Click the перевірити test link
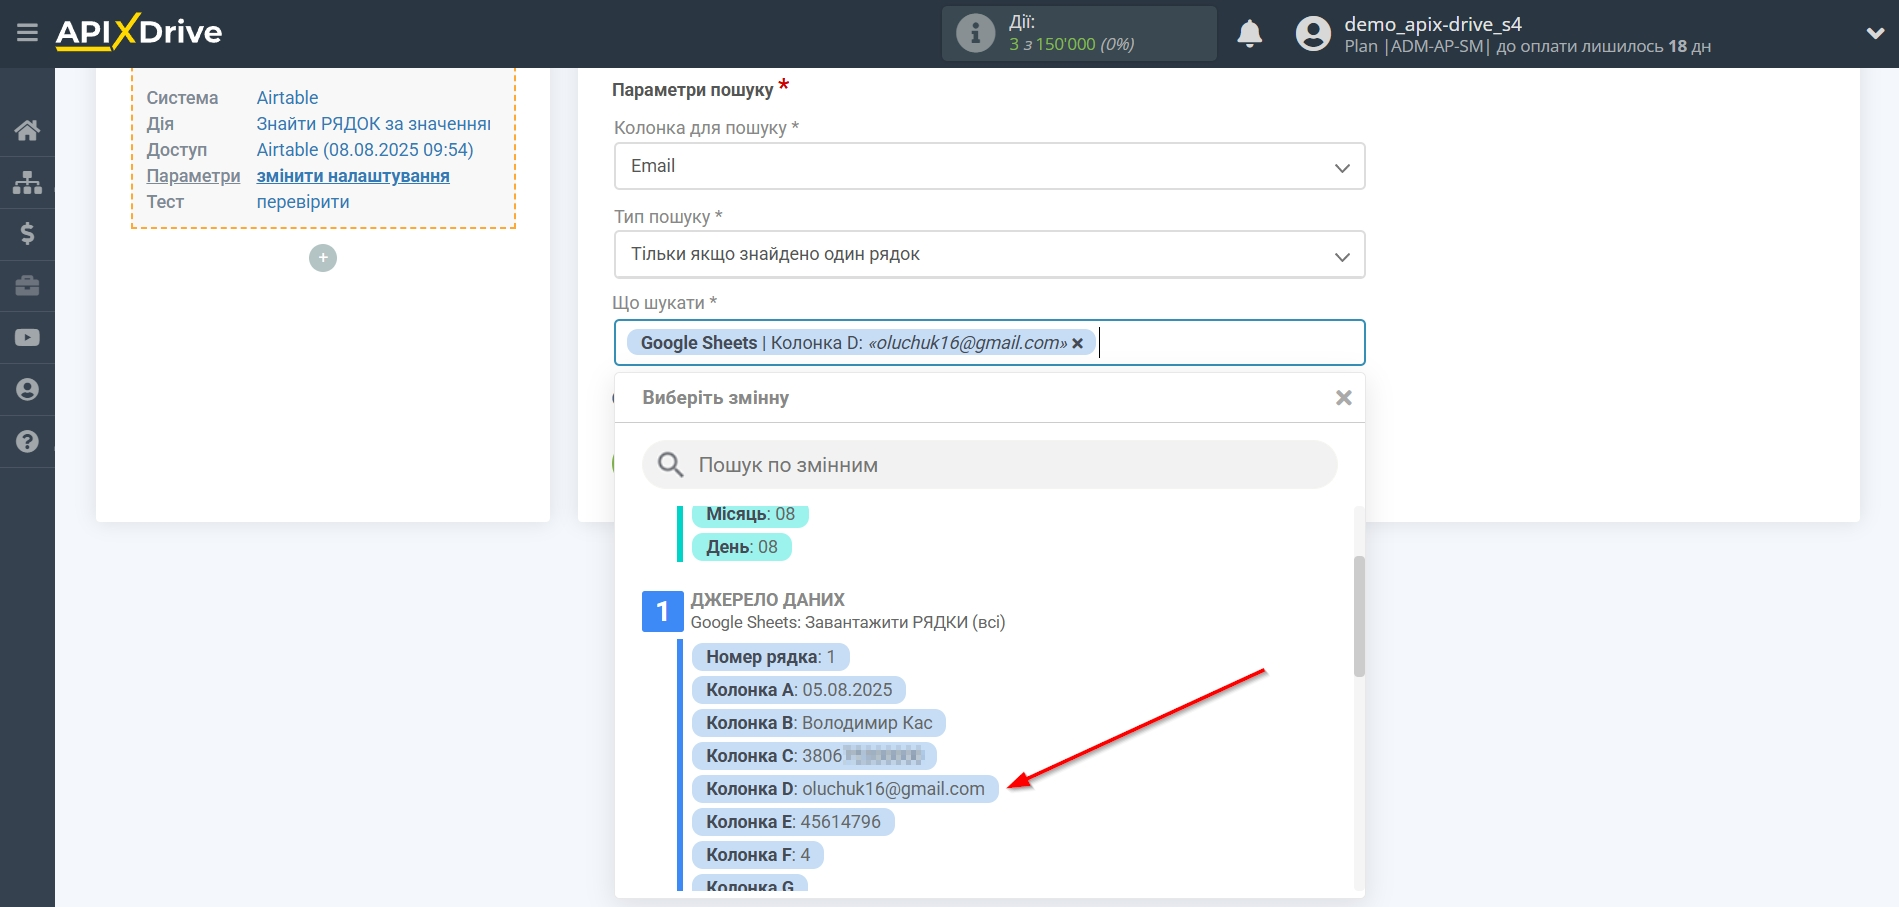The image size is (1899, 907). coord(303,202)
